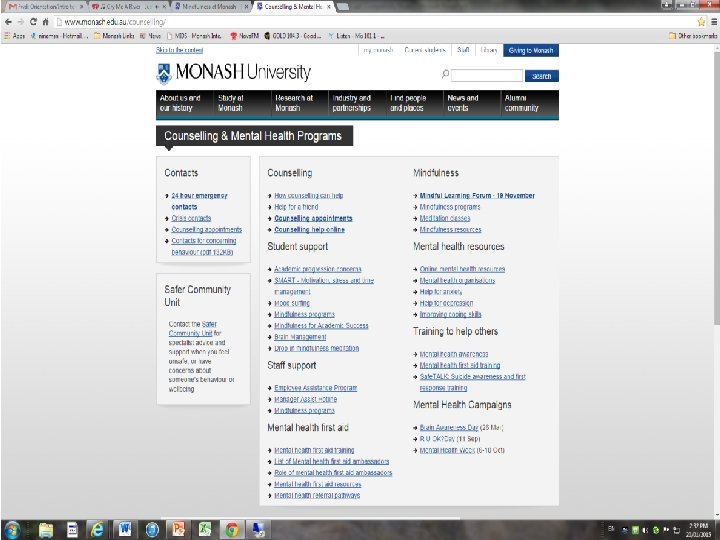720x540 pixels.
Task: Open Industry and partnerships menu
Action: click(x=356, y=103)
